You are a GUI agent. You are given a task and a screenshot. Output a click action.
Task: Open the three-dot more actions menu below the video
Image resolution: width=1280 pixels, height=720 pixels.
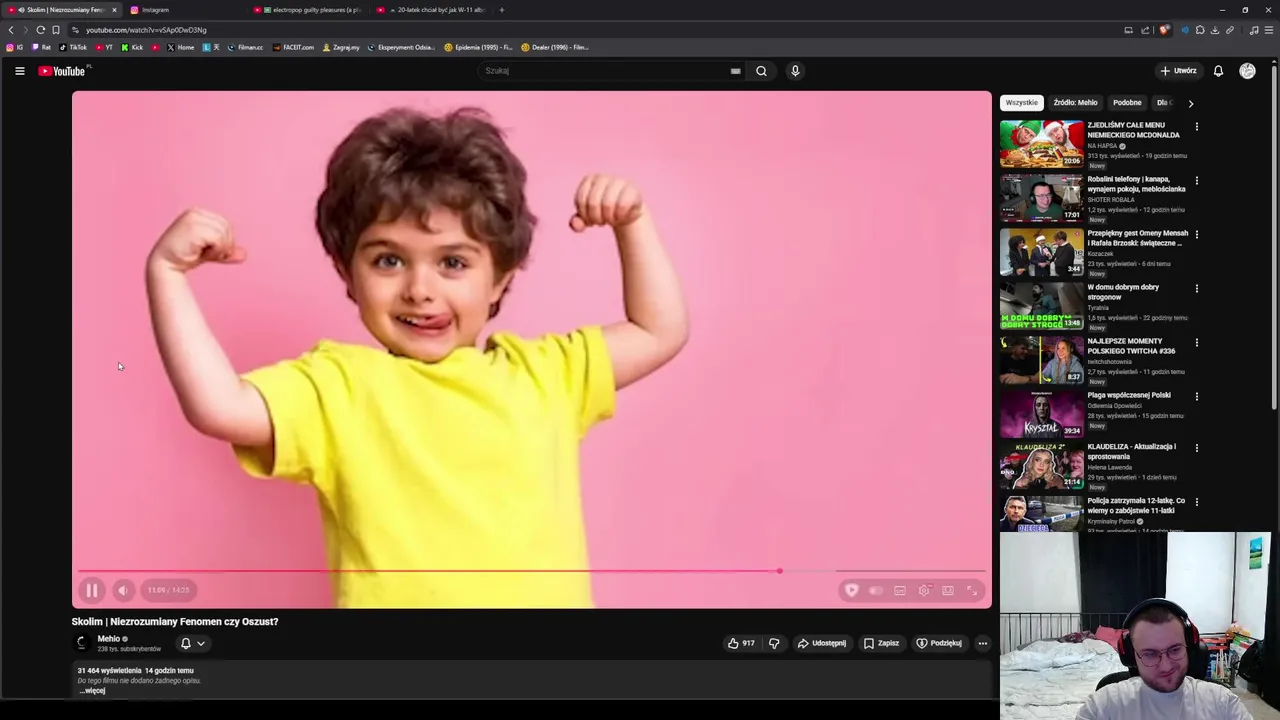coord(983,643)
